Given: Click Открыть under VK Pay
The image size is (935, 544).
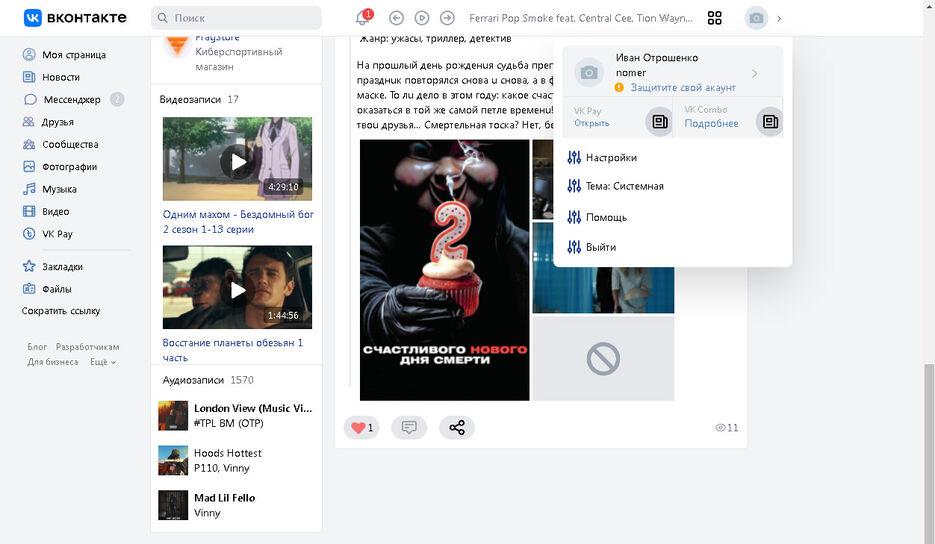Looking at the screenshot, I should tap(592, 123).
